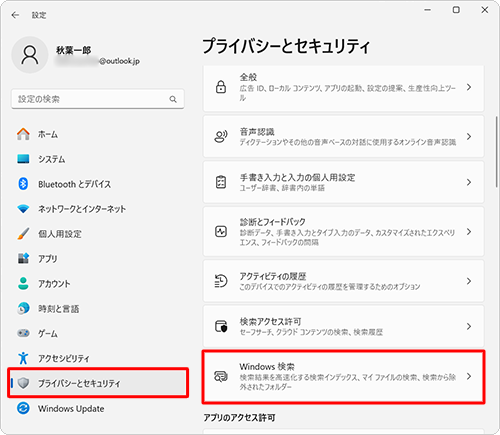Image resolution: width=500 pixels, height=435 pixels.
Task: Open the 全般 settings card
Action: (343, 88)
